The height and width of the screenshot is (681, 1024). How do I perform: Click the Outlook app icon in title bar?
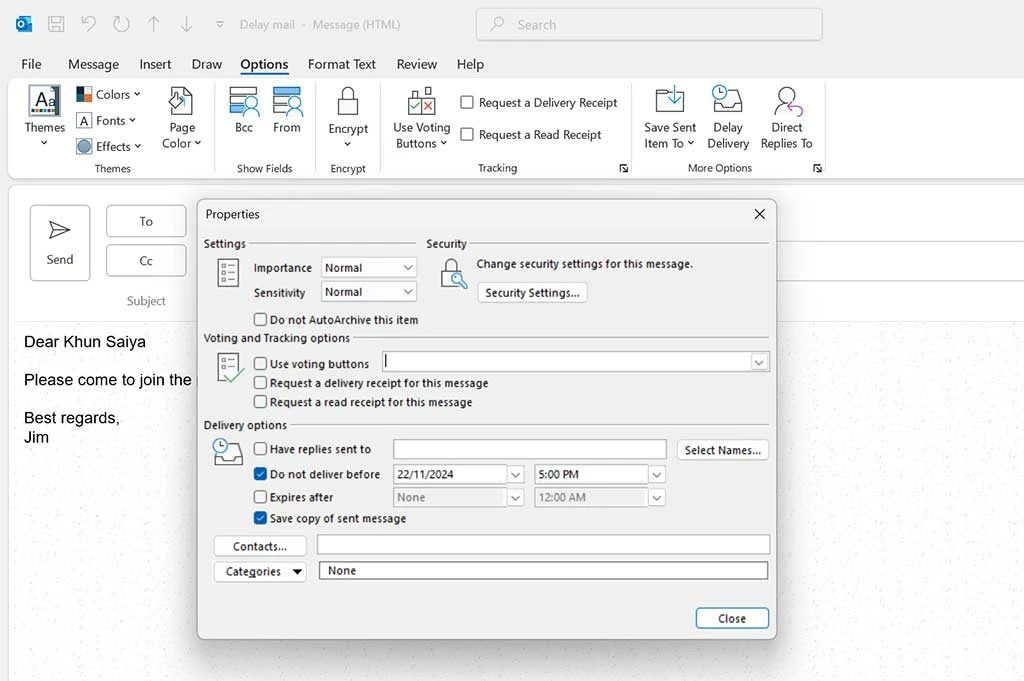(24, 25)
